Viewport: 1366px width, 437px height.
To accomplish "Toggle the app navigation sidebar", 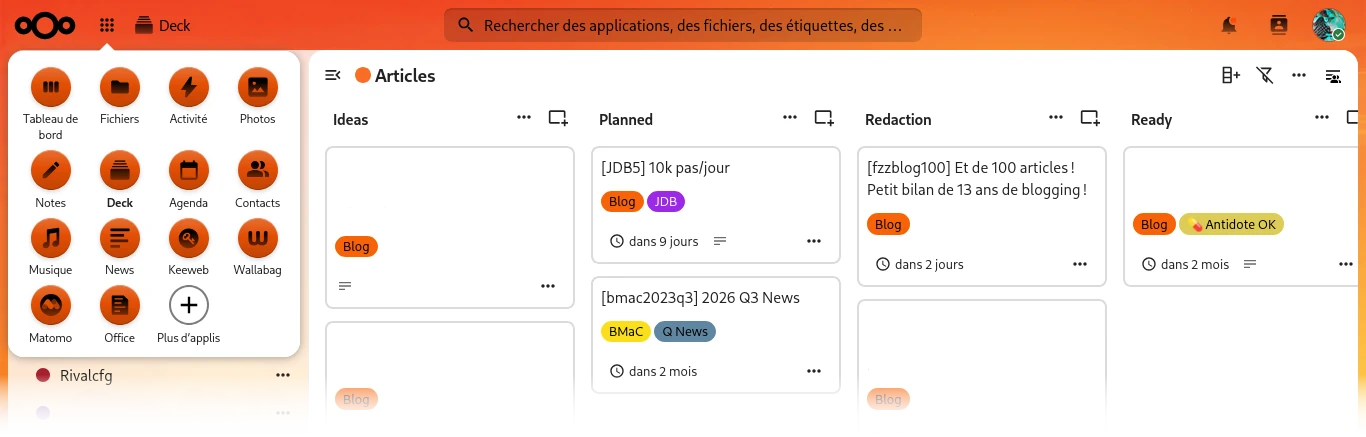I will pyautogui.click(x=333, y=75).
